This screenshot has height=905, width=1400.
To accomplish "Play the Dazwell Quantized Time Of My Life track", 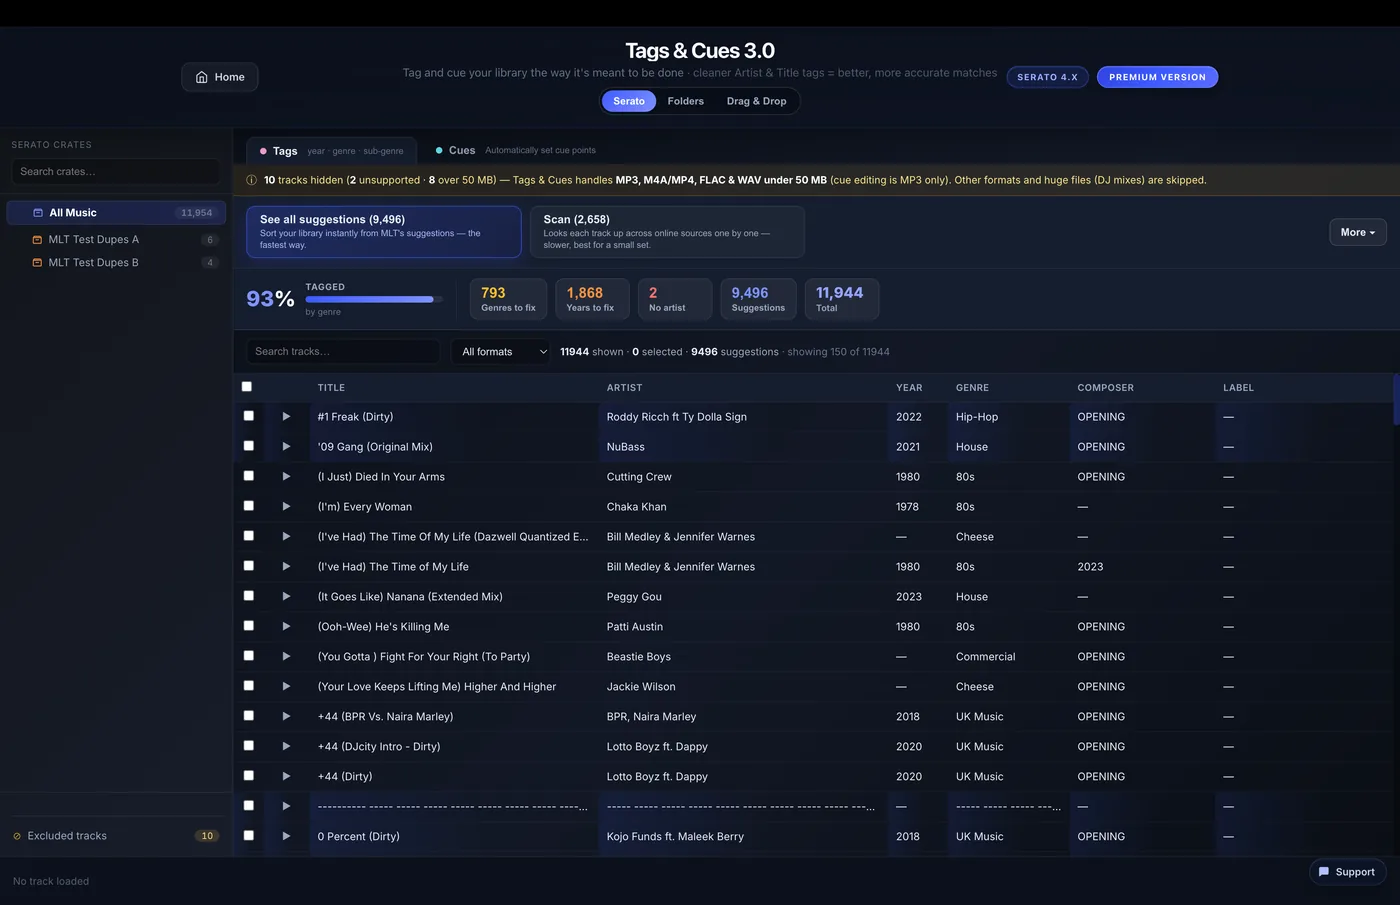I will coord(286,536).
